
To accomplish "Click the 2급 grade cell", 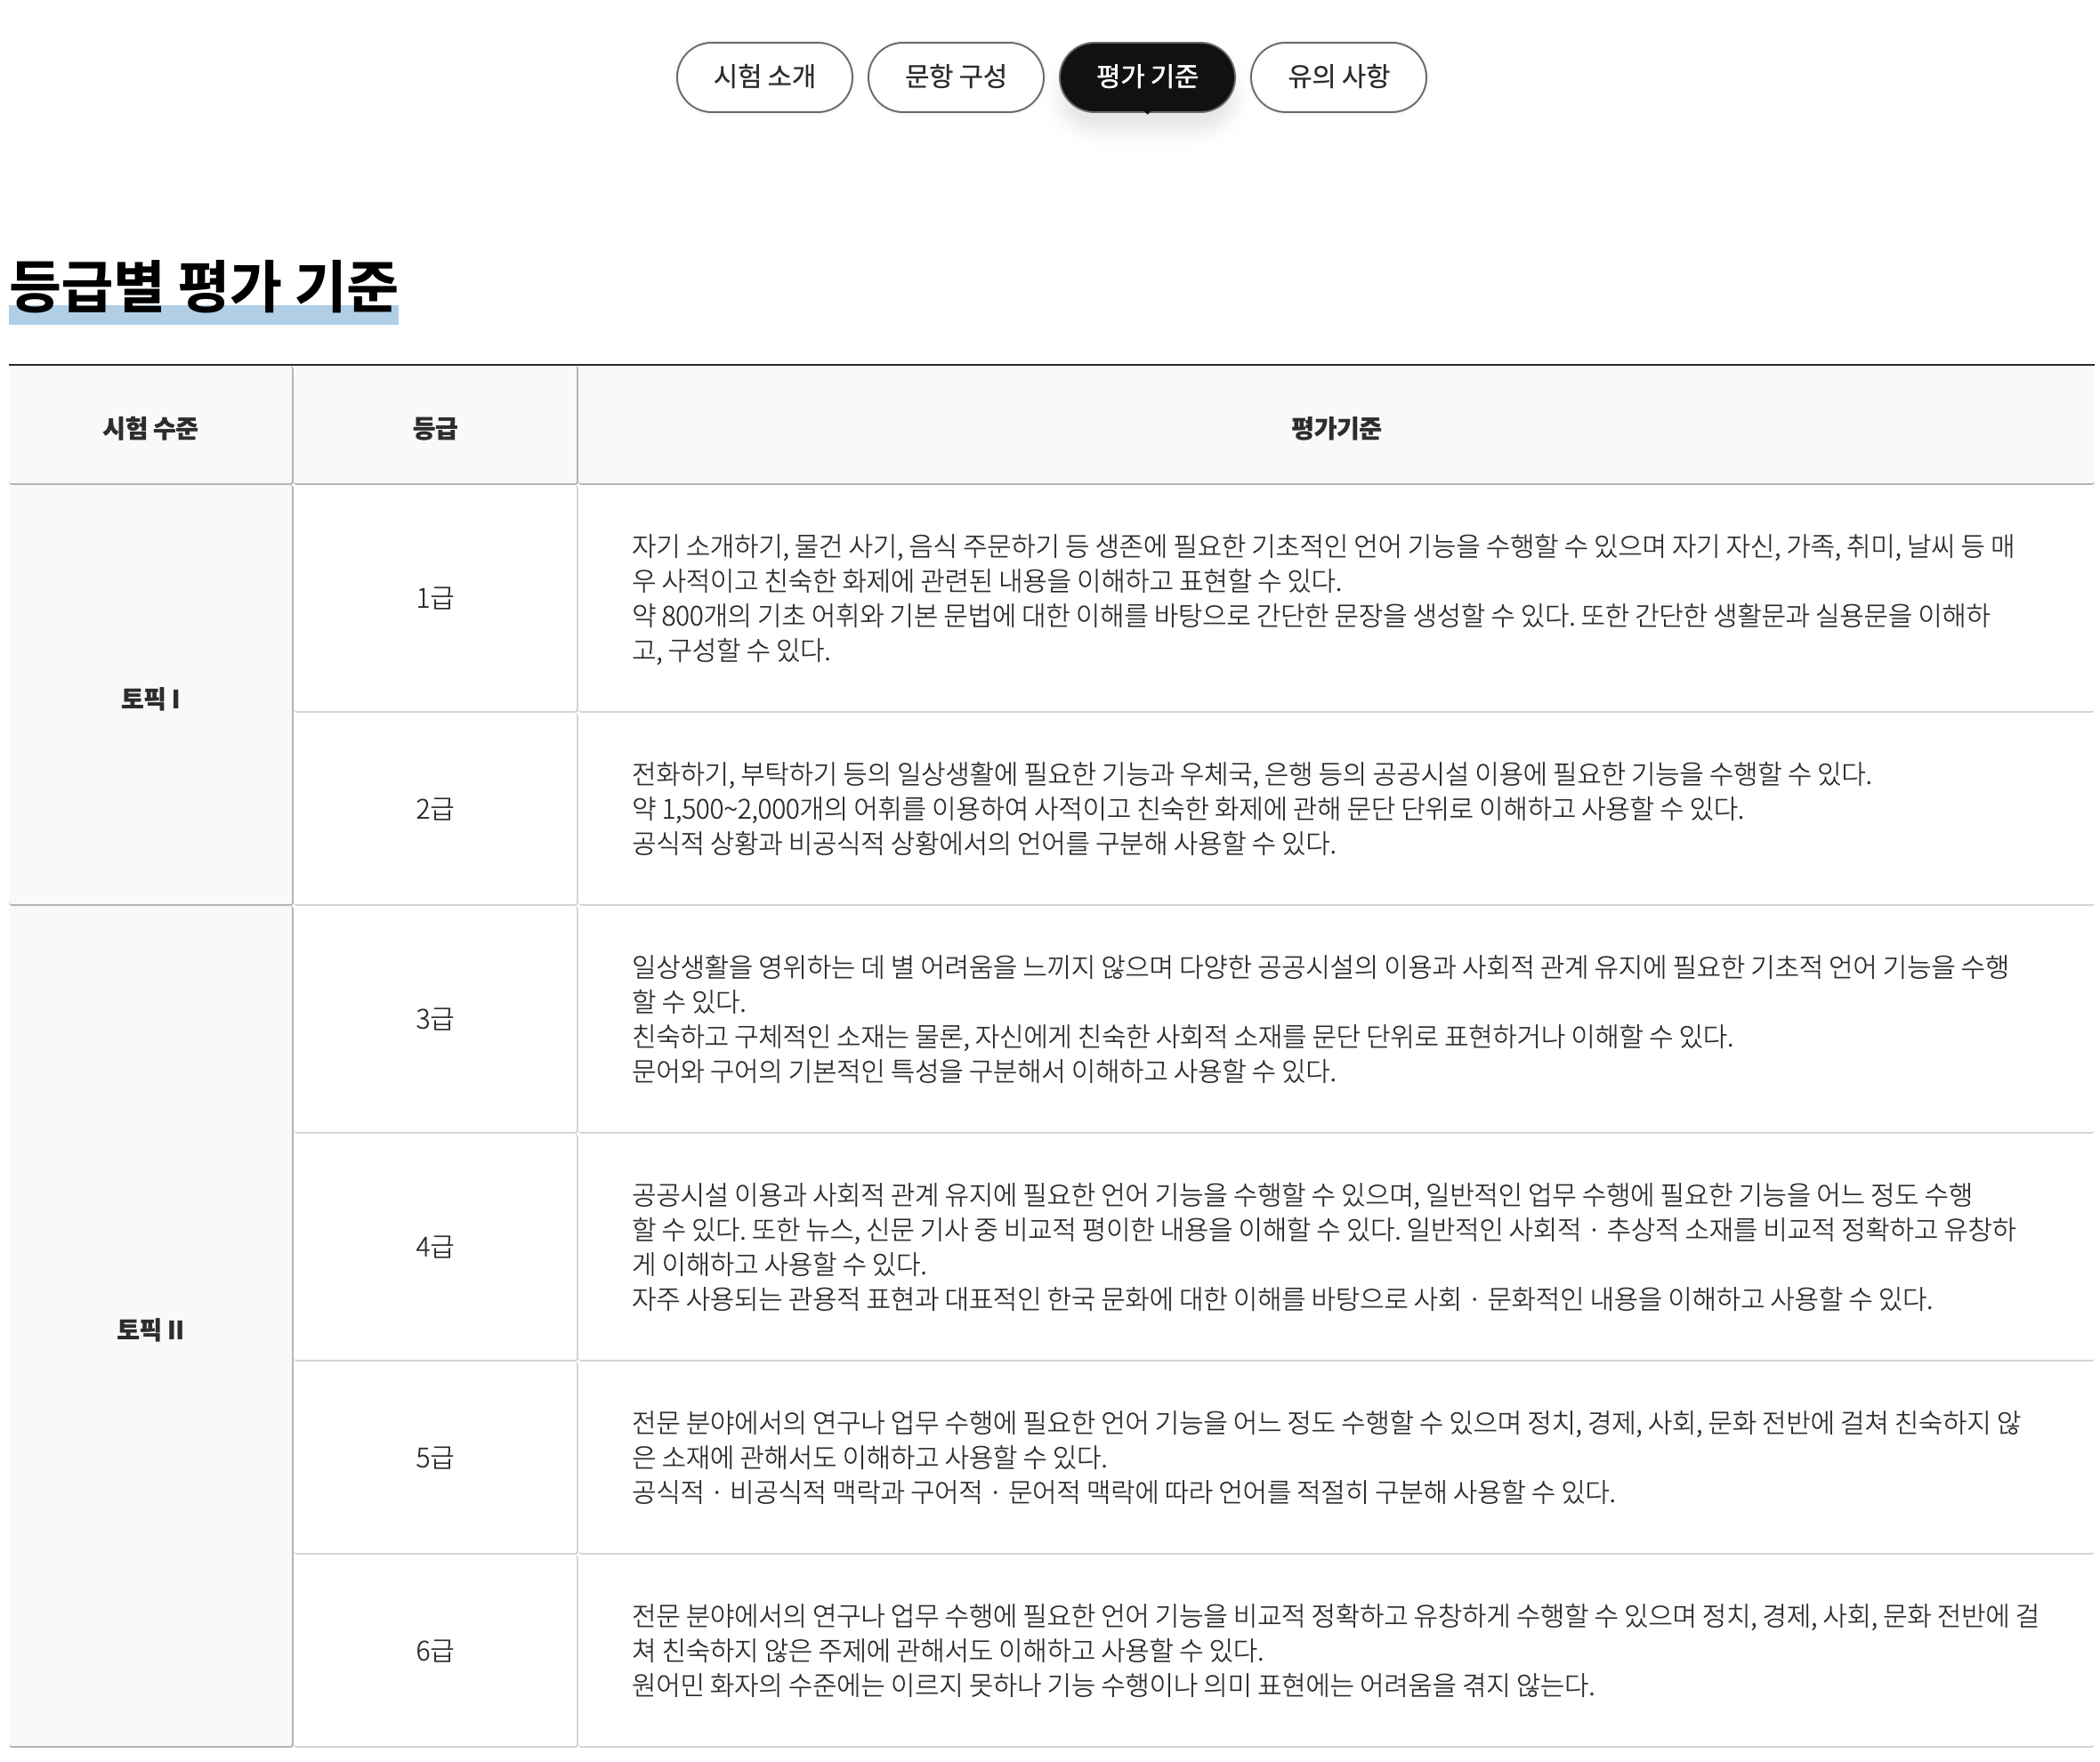I will 434,808.
